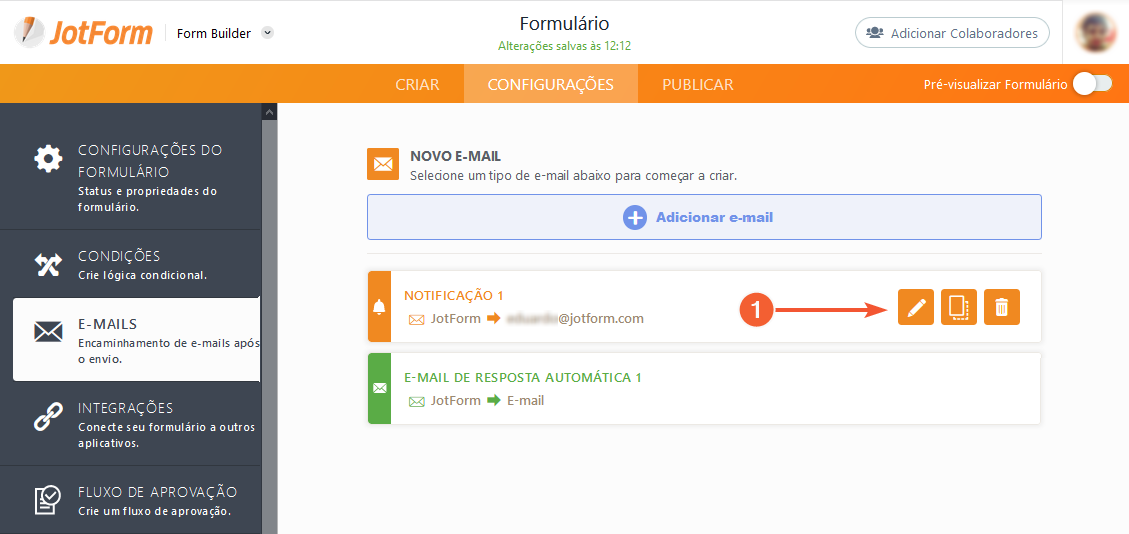The height and width of the screenshot is (534, 1129).
Task: Open mobile preview icon for Notificação 1
Action: (x=958, y=307)
